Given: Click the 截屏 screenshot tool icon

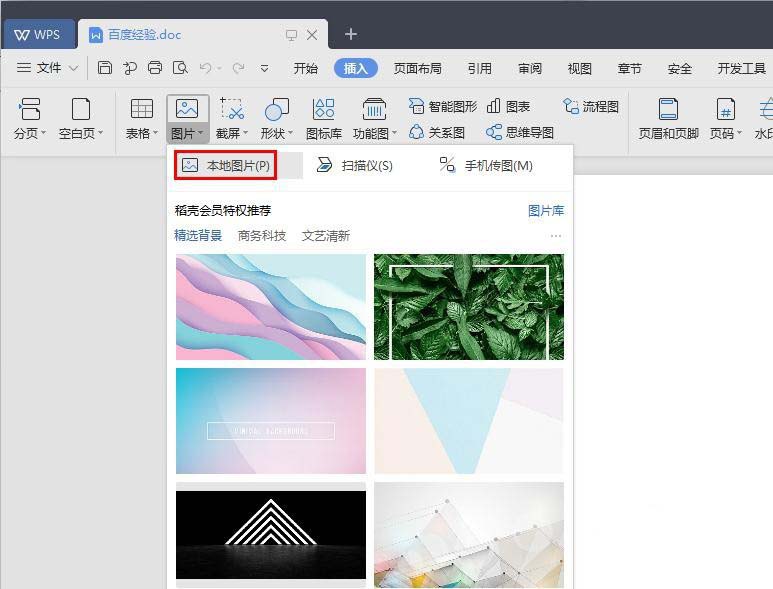Looking at the screenshot, I should click(232, 109).
